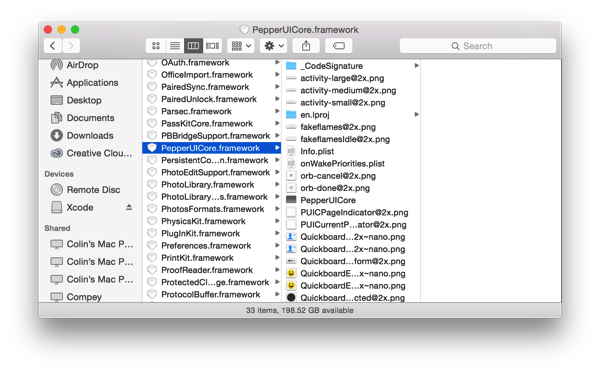This screenshot has width=600, height=373.
Task: Switch to list view mode
Action: pos(174,46)
